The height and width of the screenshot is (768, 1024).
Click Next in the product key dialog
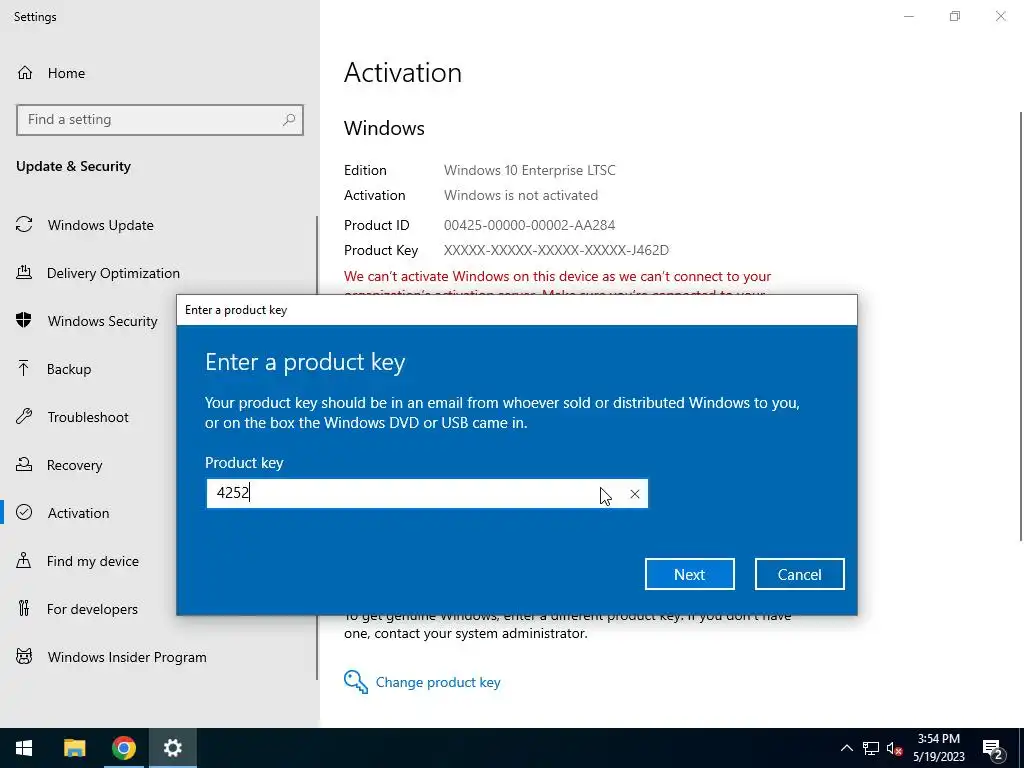(x=690, y=574)
